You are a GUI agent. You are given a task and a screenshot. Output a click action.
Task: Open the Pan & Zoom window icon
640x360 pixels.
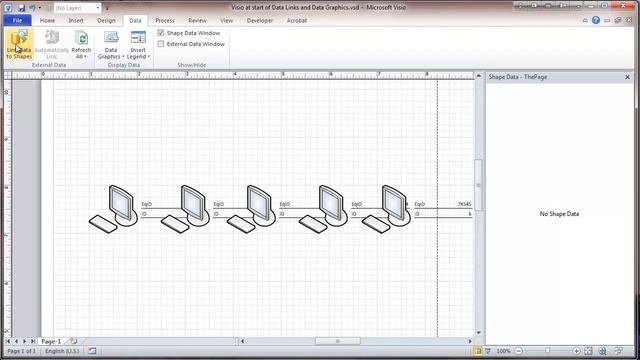(x=602, y=351)
